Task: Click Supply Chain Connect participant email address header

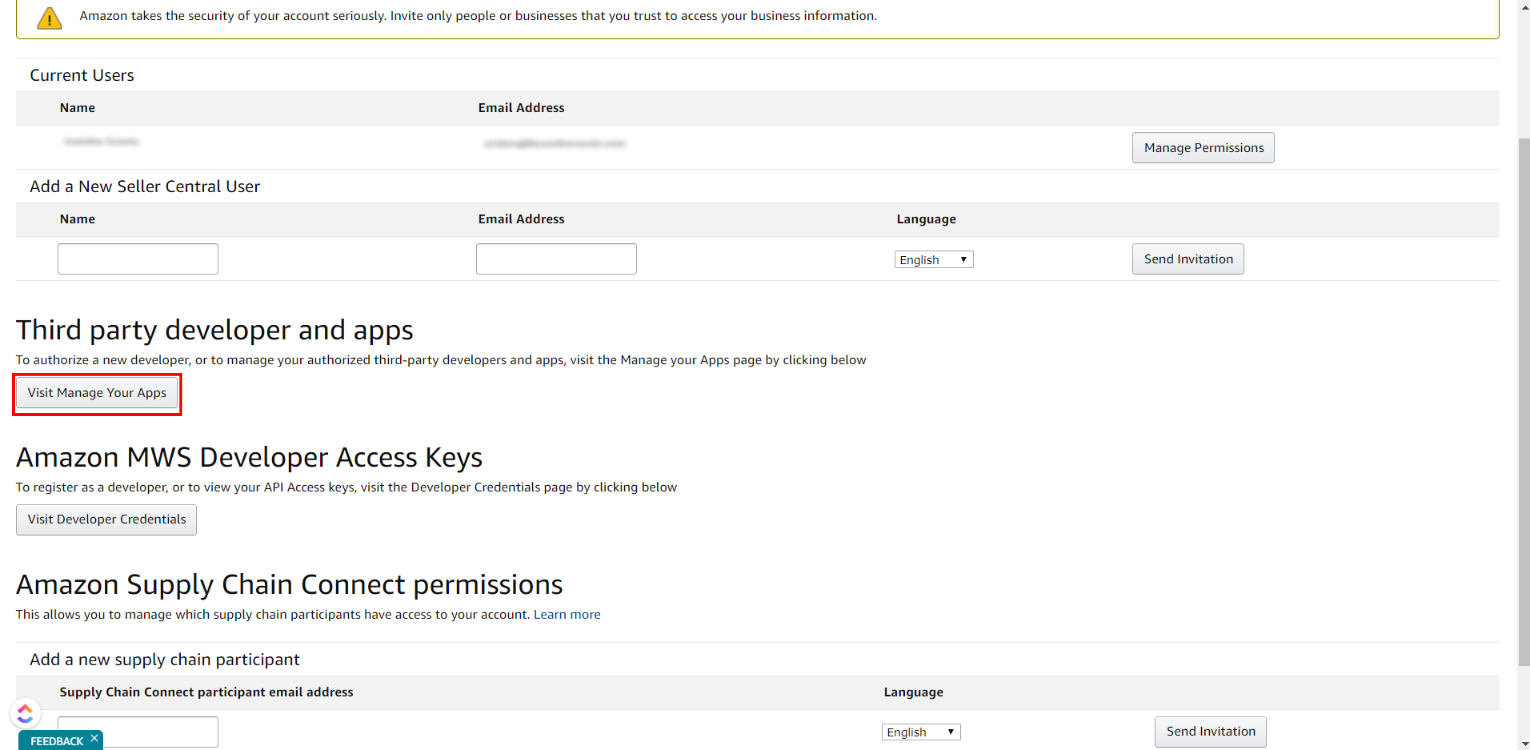Action: [206, 692]
